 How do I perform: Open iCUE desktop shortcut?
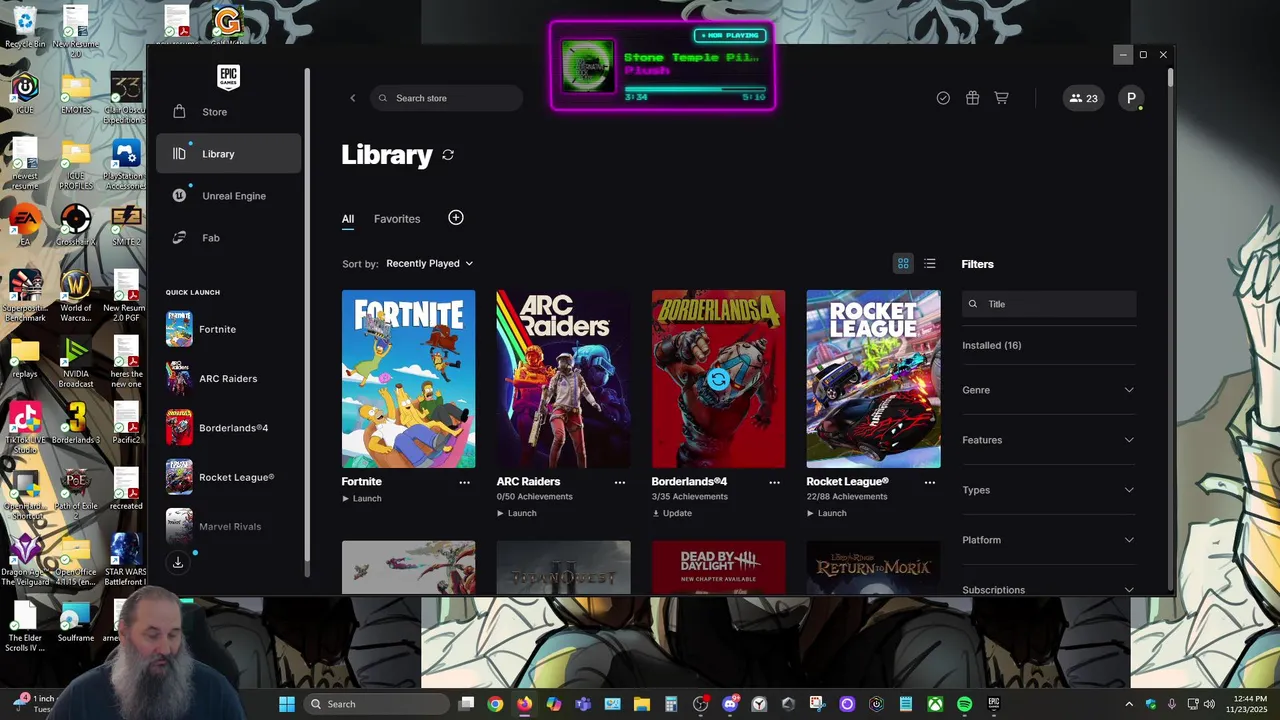[24, 94]
